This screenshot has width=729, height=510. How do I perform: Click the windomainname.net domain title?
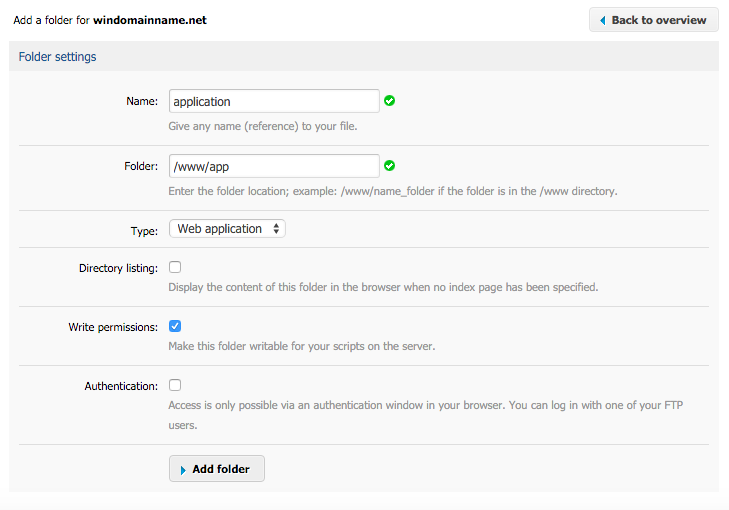pos(150,20)
